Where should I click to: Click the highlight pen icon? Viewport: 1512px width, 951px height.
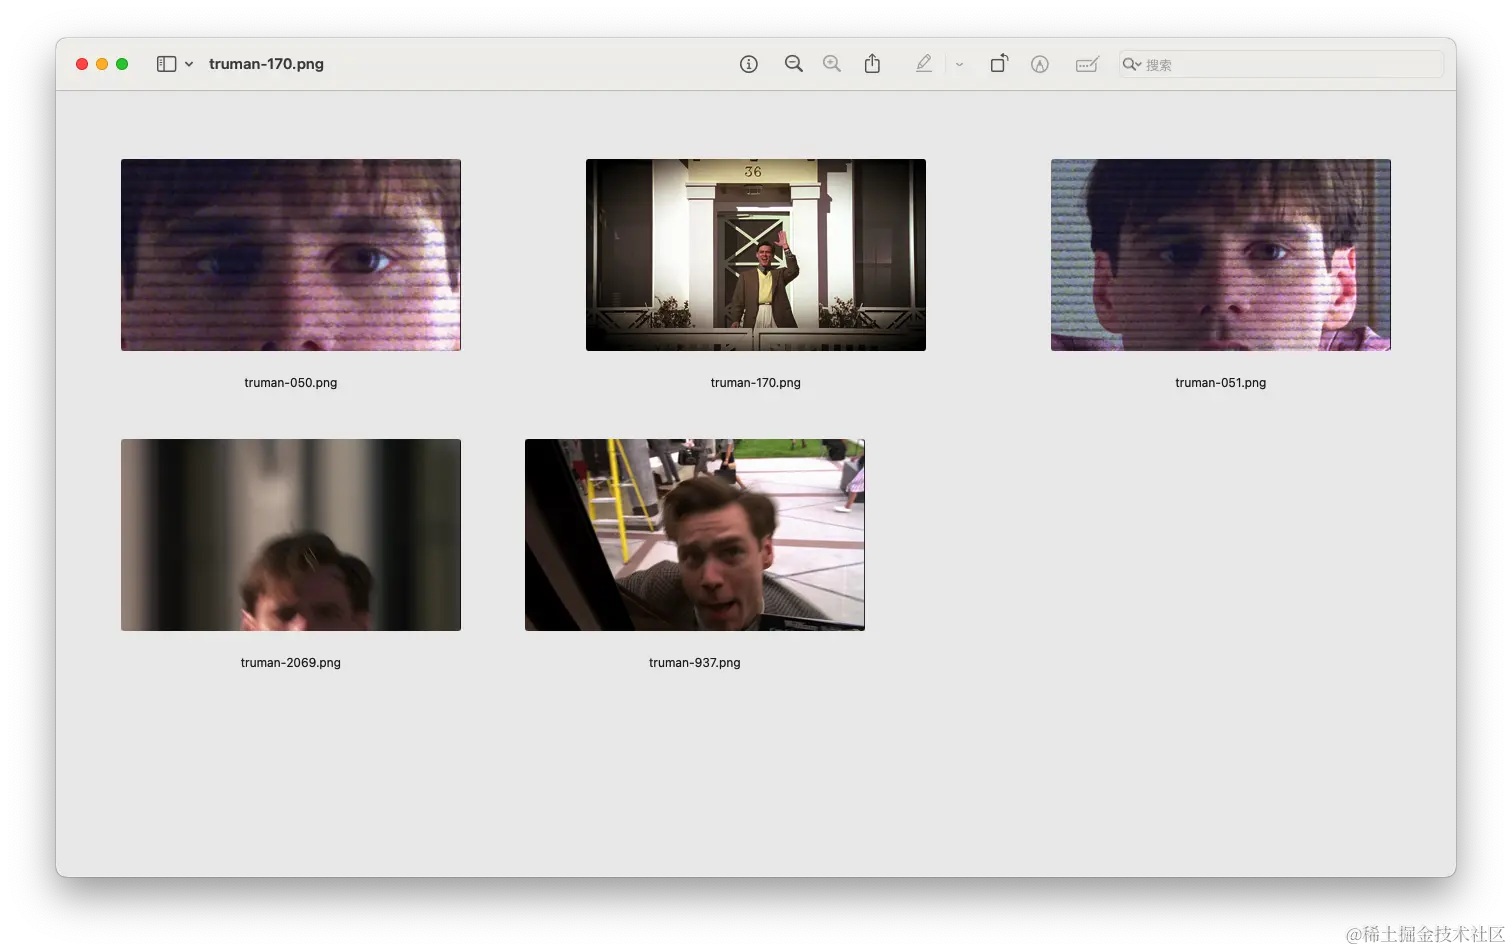[923, 64]
